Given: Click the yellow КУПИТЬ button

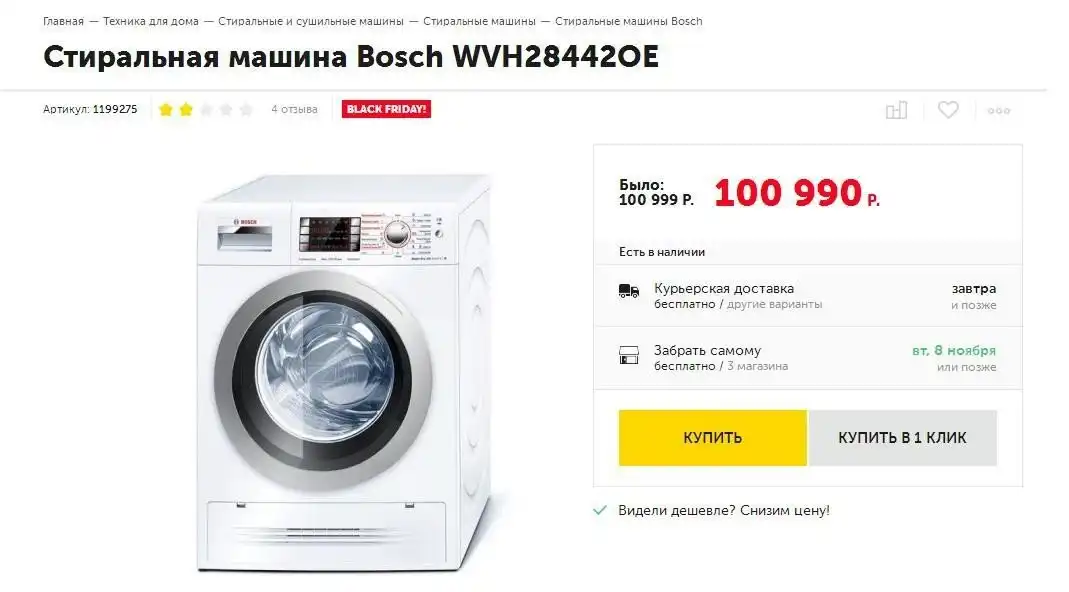Looking at the screenshot, I should [712, 438].
